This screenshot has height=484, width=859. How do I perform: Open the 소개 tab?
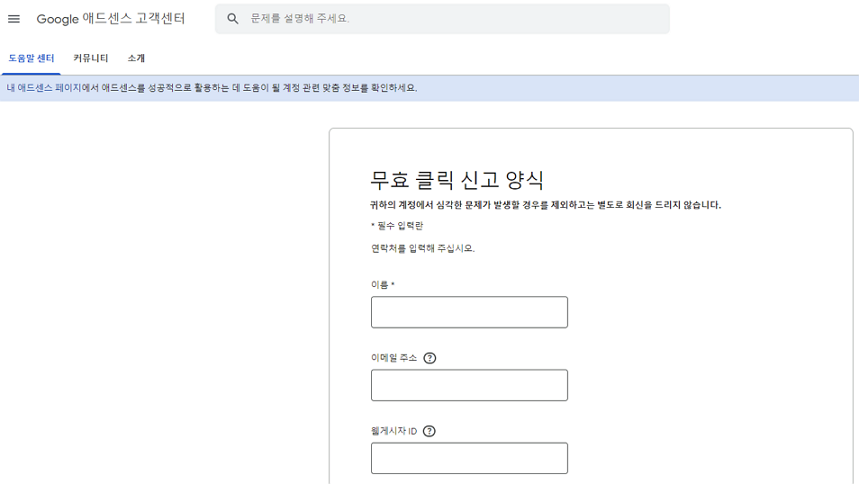(136, 58)
